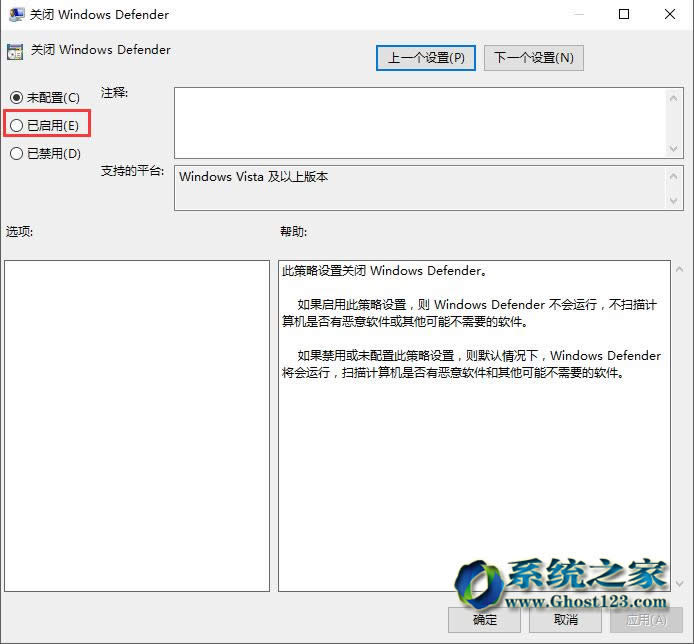Select the 未配置 (Not Configured) radio option
This screenshot has width=694, height=644.
[16, 97]
